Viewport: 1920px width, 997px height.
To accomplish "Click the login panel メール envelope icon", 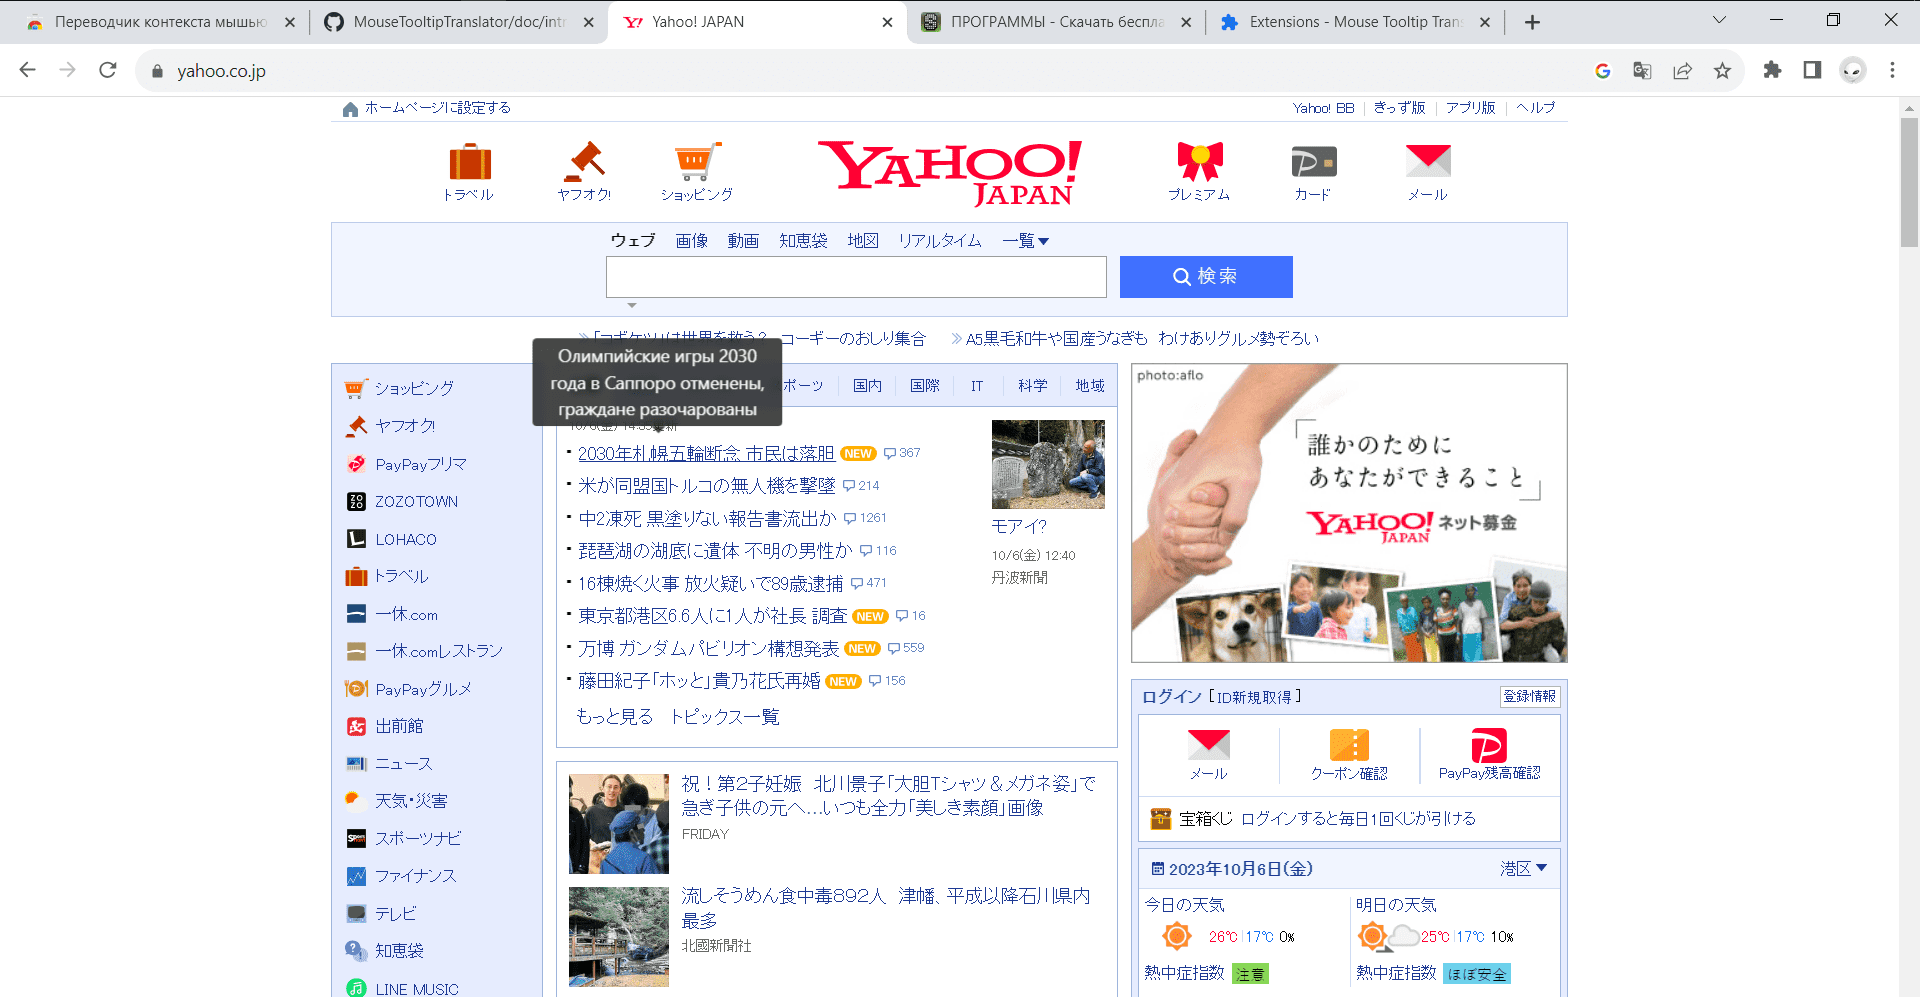I will [1208, 744].
